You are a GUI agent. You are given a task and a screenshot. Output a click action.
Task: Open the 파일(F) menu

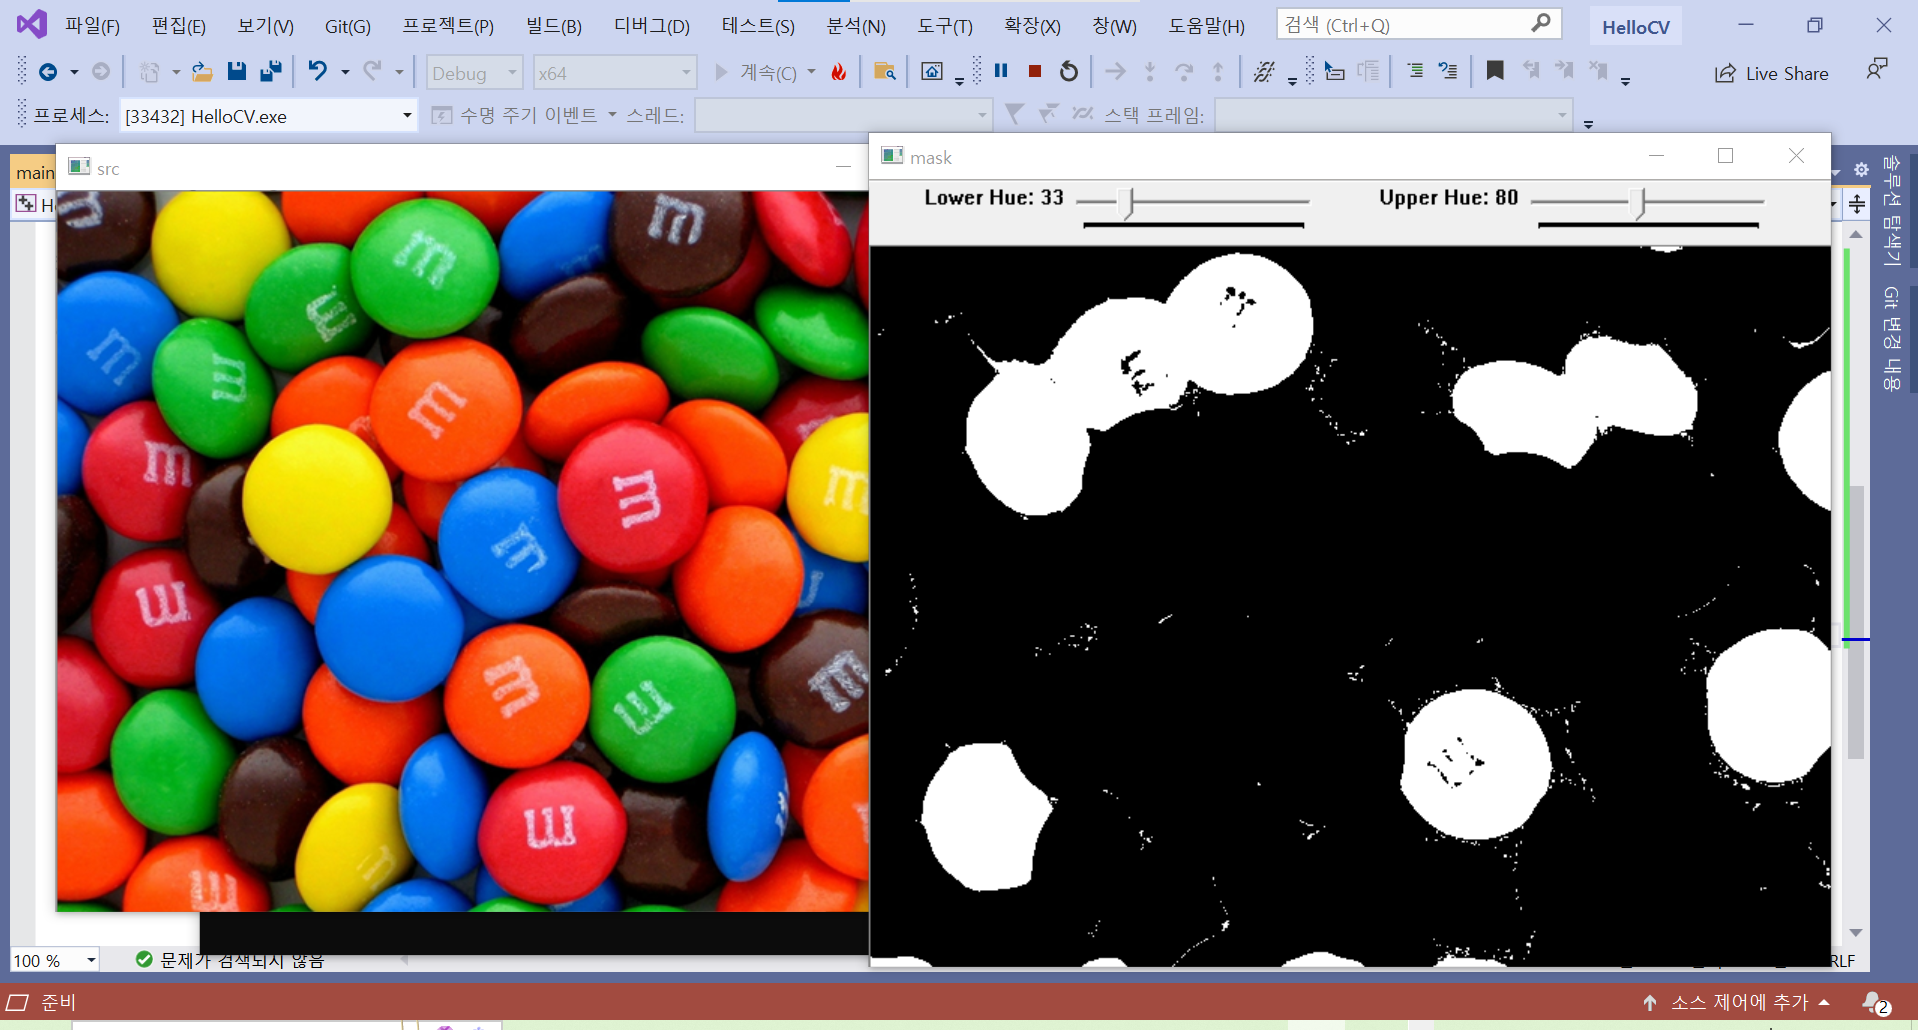pyautogui.click(x=92, y=26)
